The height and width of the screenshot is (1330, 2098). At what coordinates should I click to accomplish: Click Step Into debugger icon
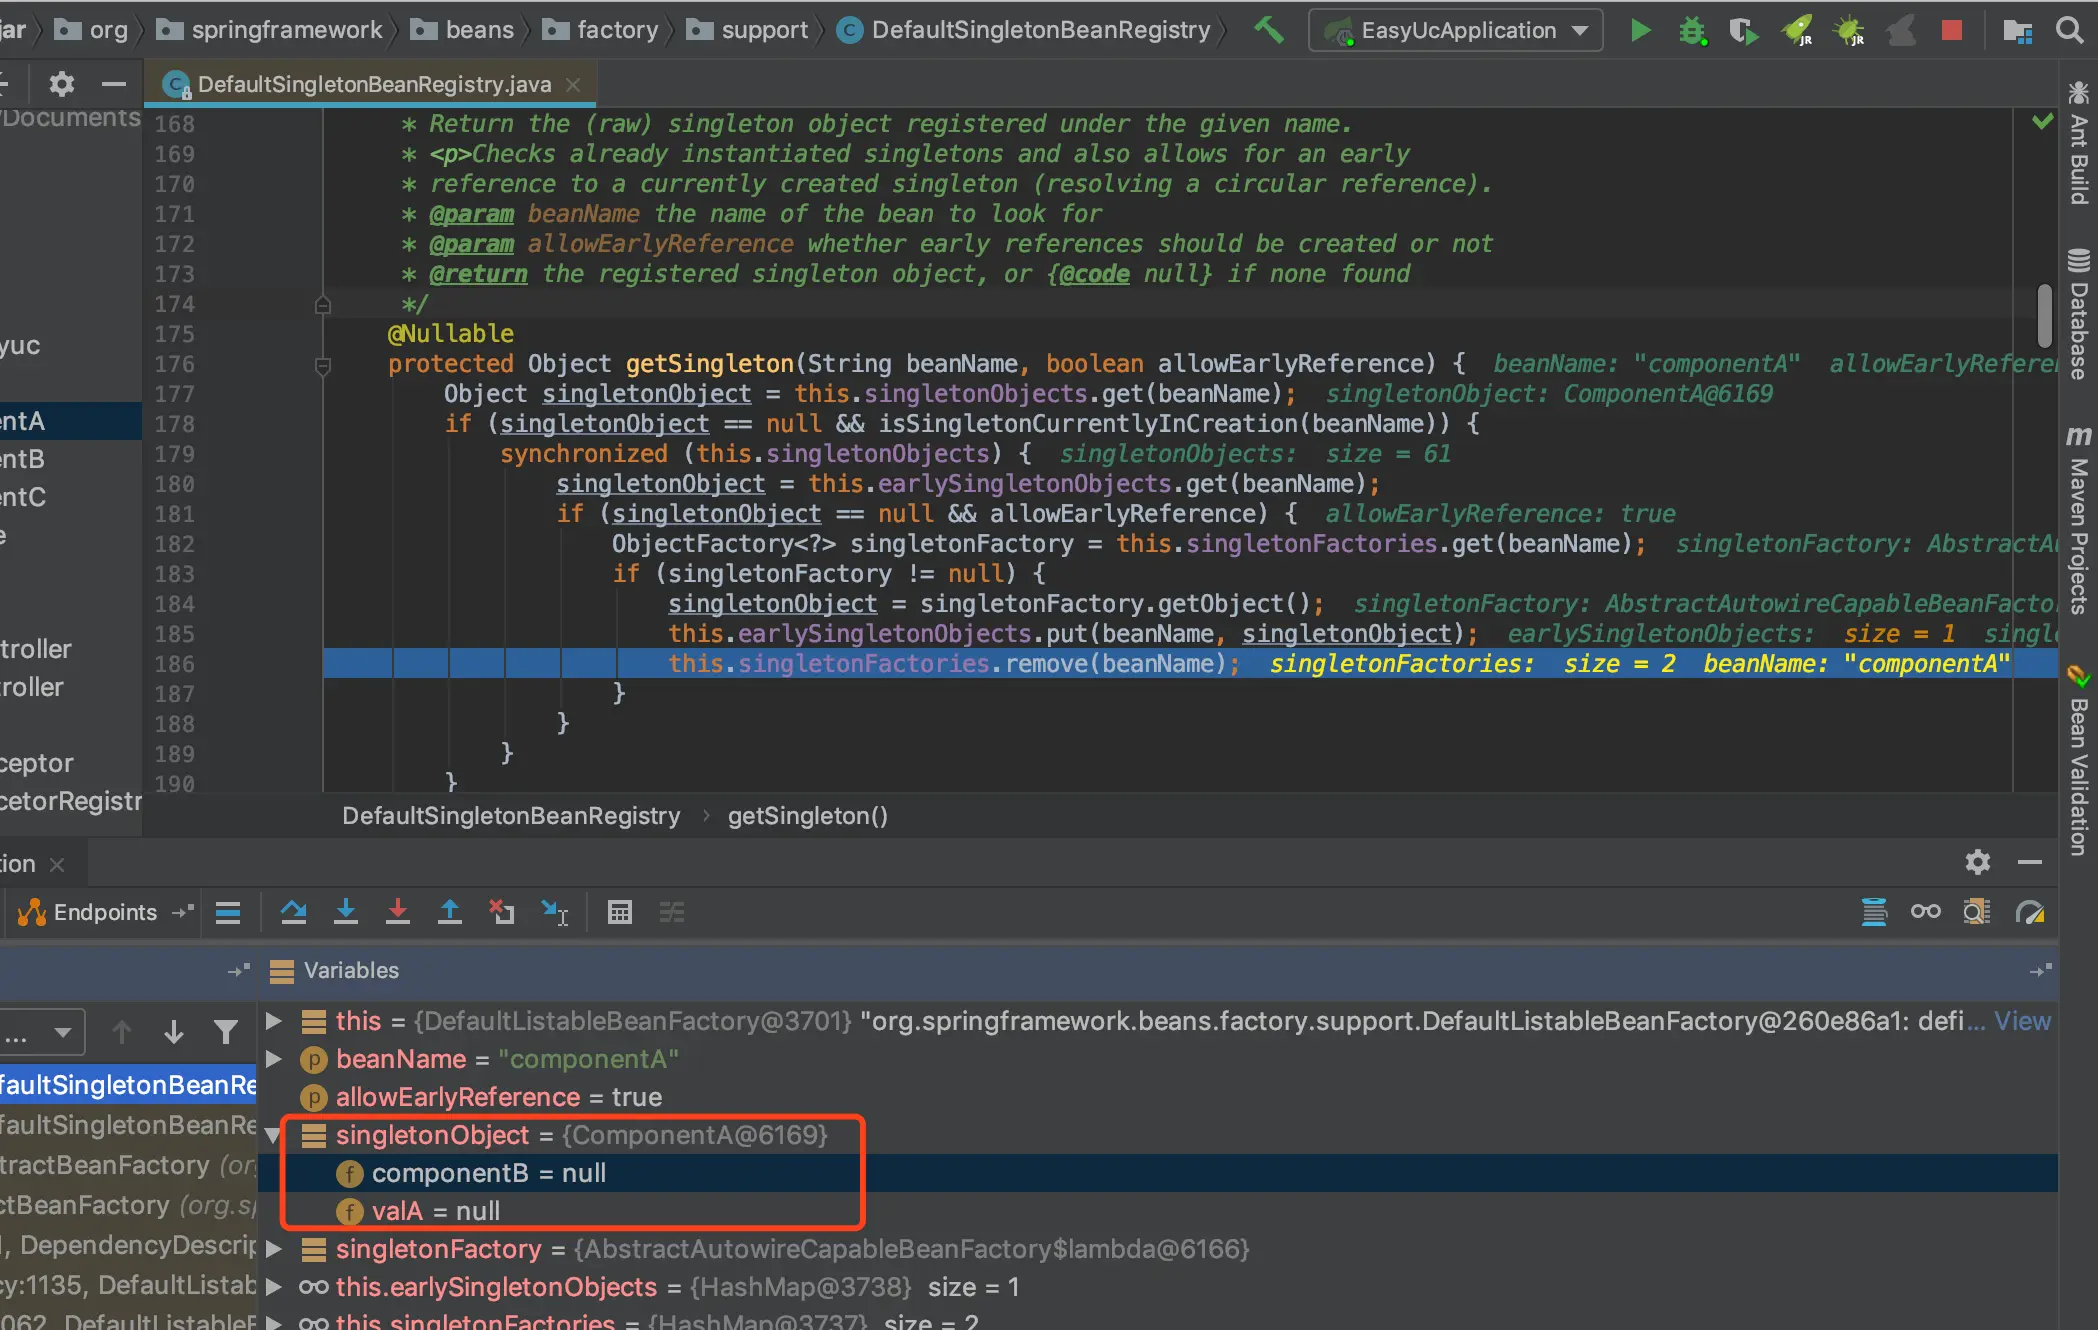coord(346,912)
